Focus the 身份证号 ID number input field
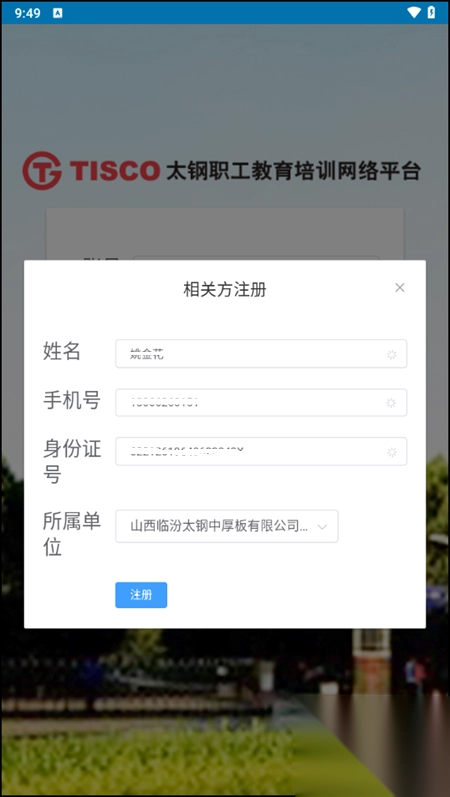Screen dimensions: 450x797 click(x=261, y=451)
